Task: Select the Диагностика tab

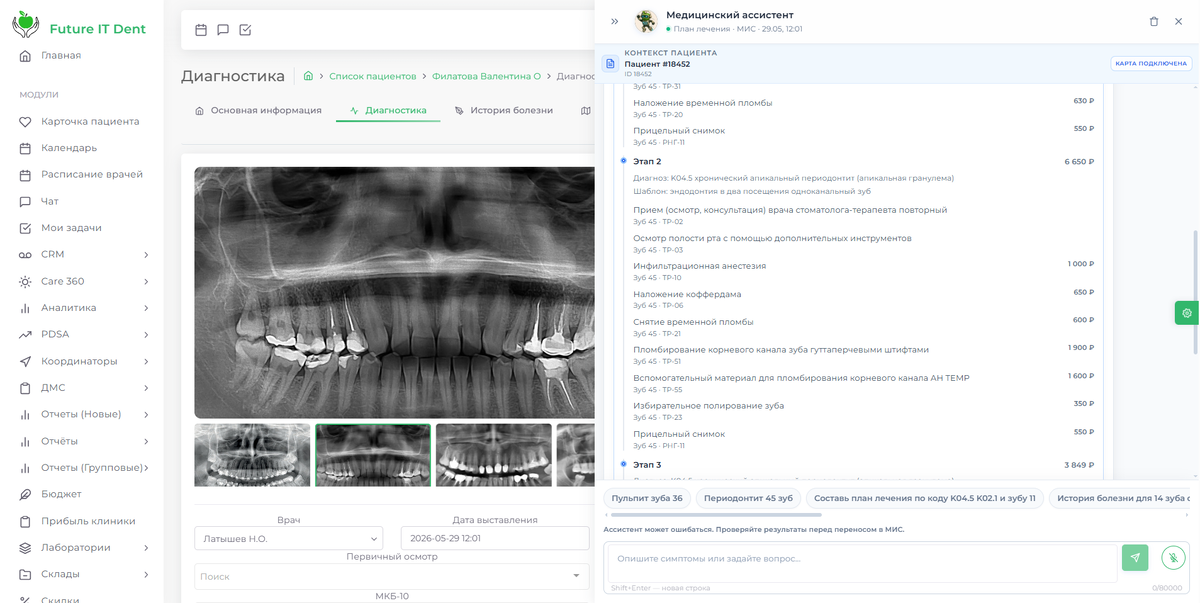Action: coord(388,110)
